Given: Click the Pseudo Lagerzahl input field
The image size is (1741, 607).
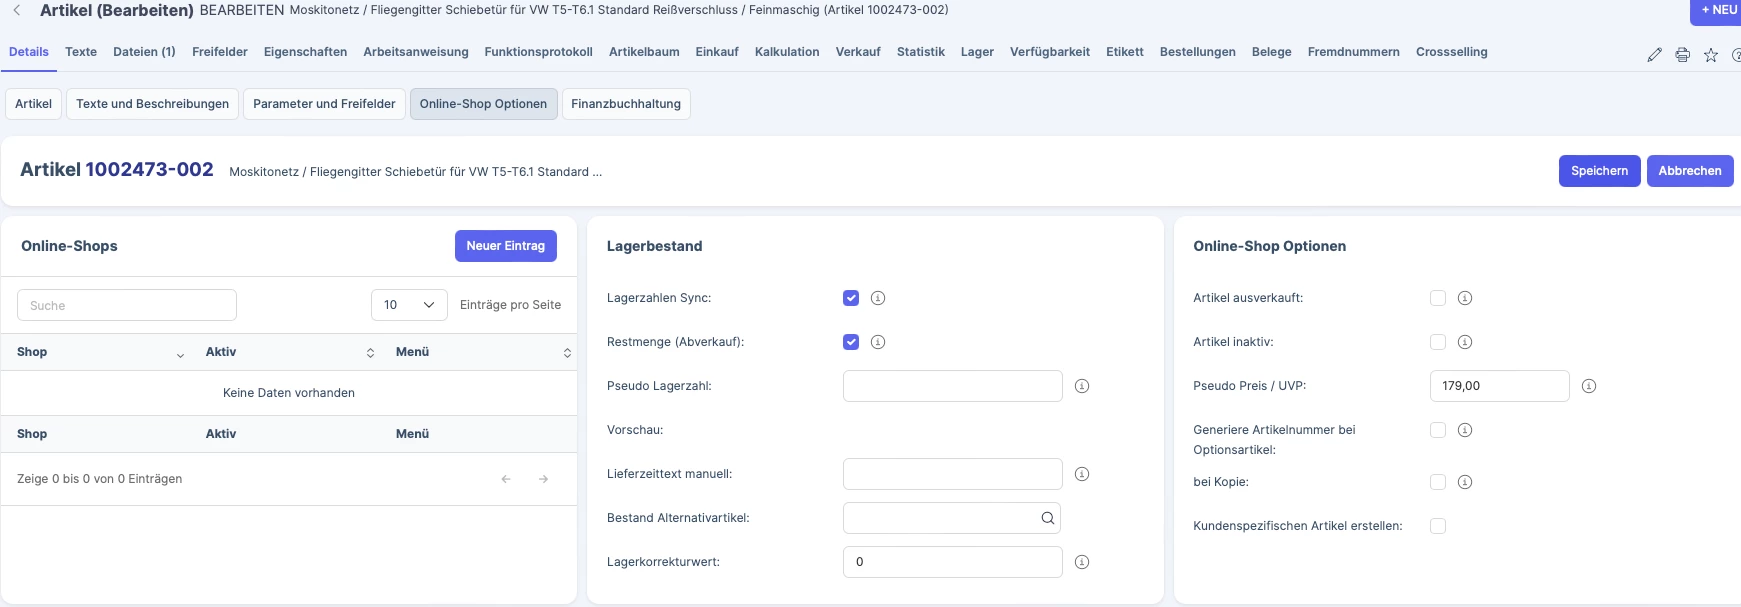Looking at the screenshot, I should point(953,386).
